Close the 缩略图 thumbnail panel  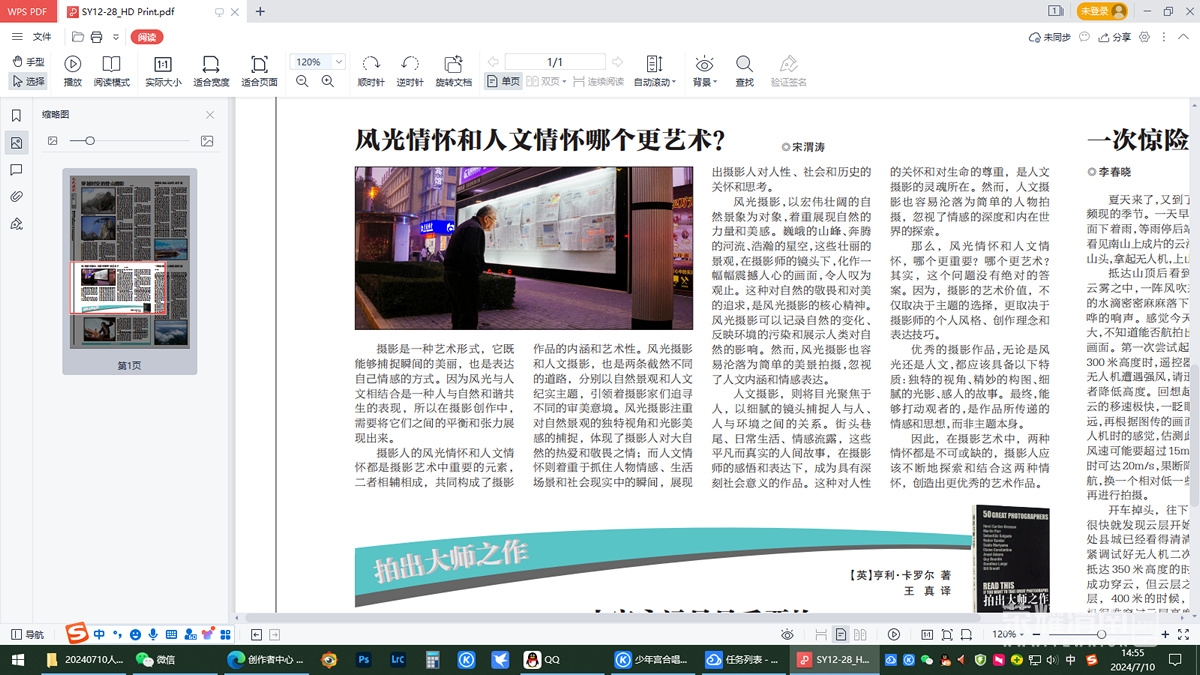[x=210, y=115]
